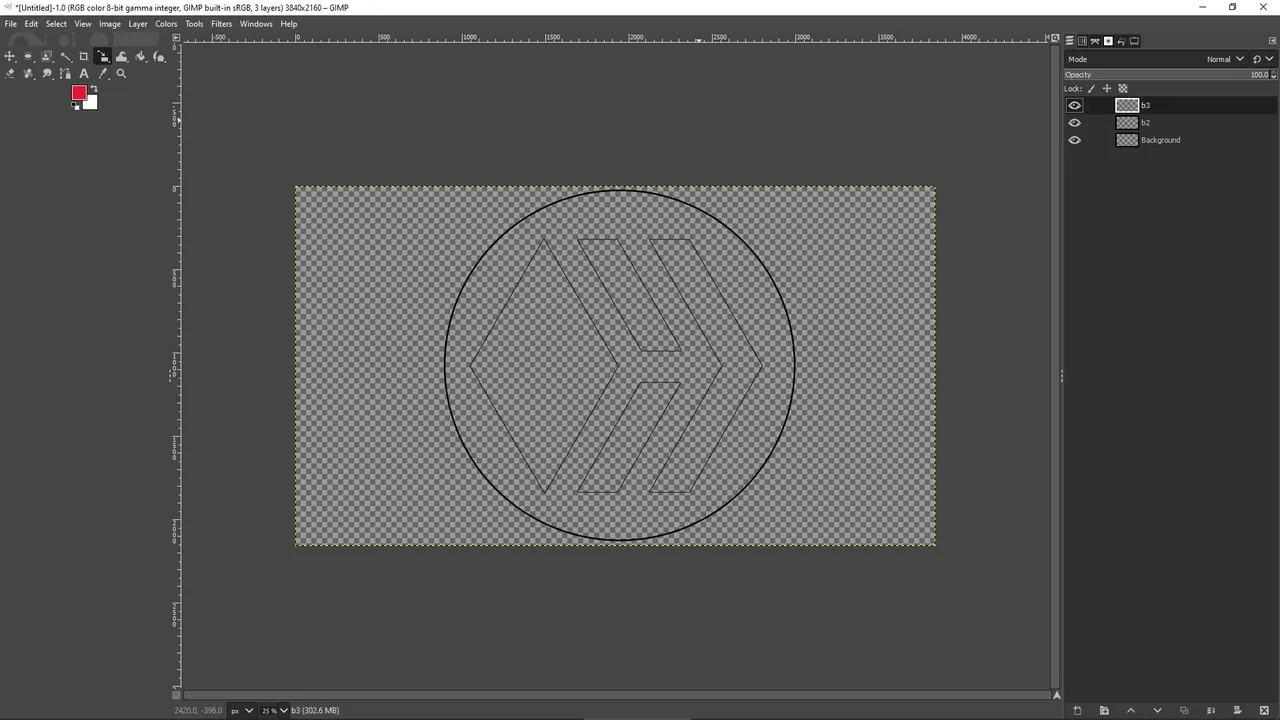
Task: Open the px unit dropdown
Action: point(242,710)
